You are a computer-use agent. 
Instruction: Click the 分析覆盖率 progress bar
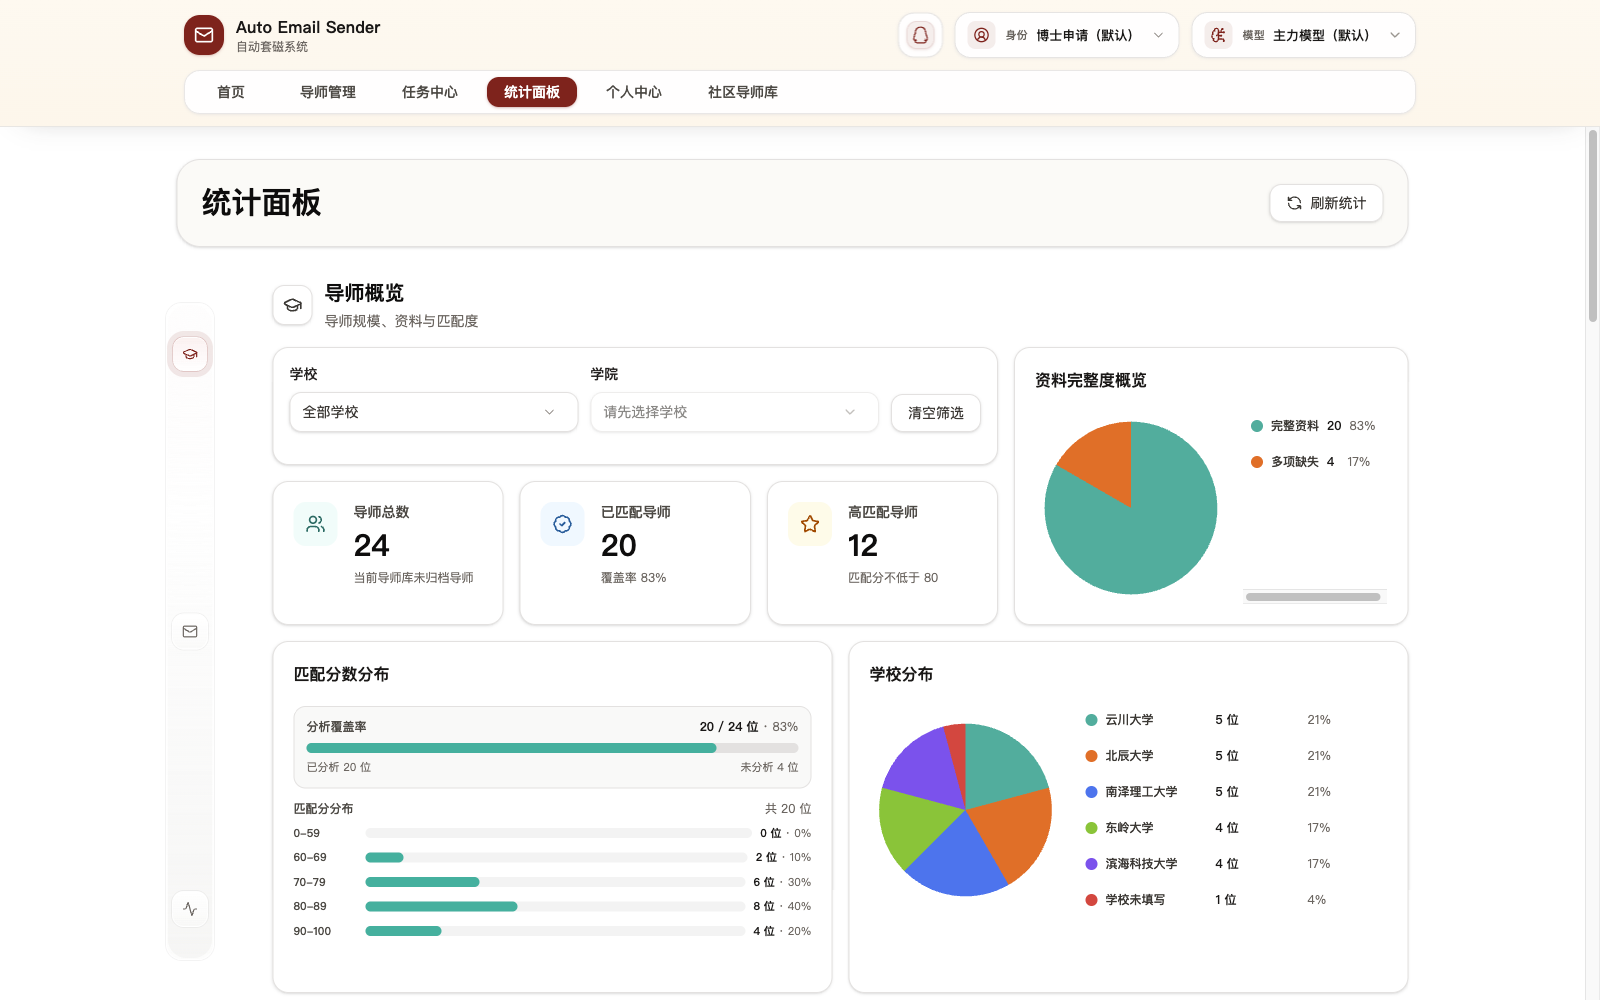(x=552, y=748)
